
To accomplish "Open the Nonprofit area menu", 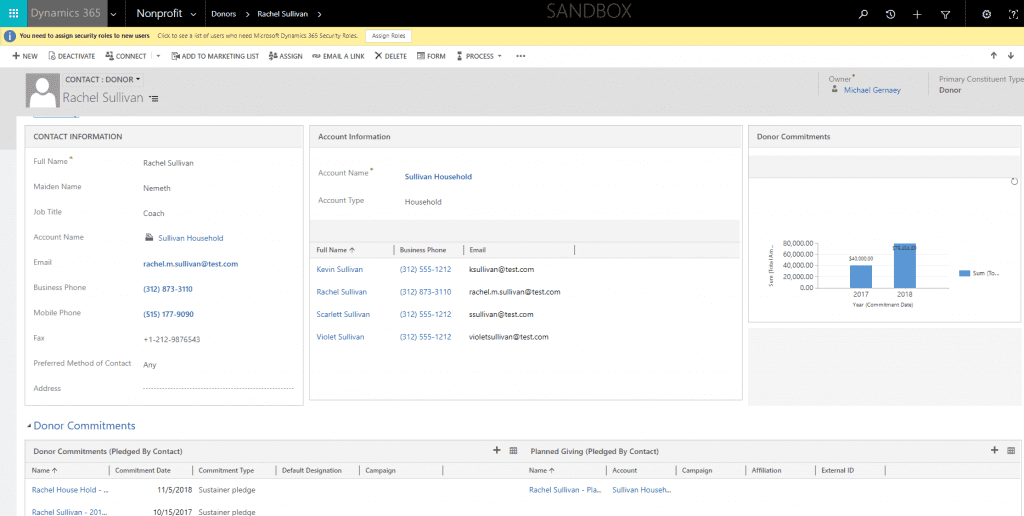I will pos(166,14).
